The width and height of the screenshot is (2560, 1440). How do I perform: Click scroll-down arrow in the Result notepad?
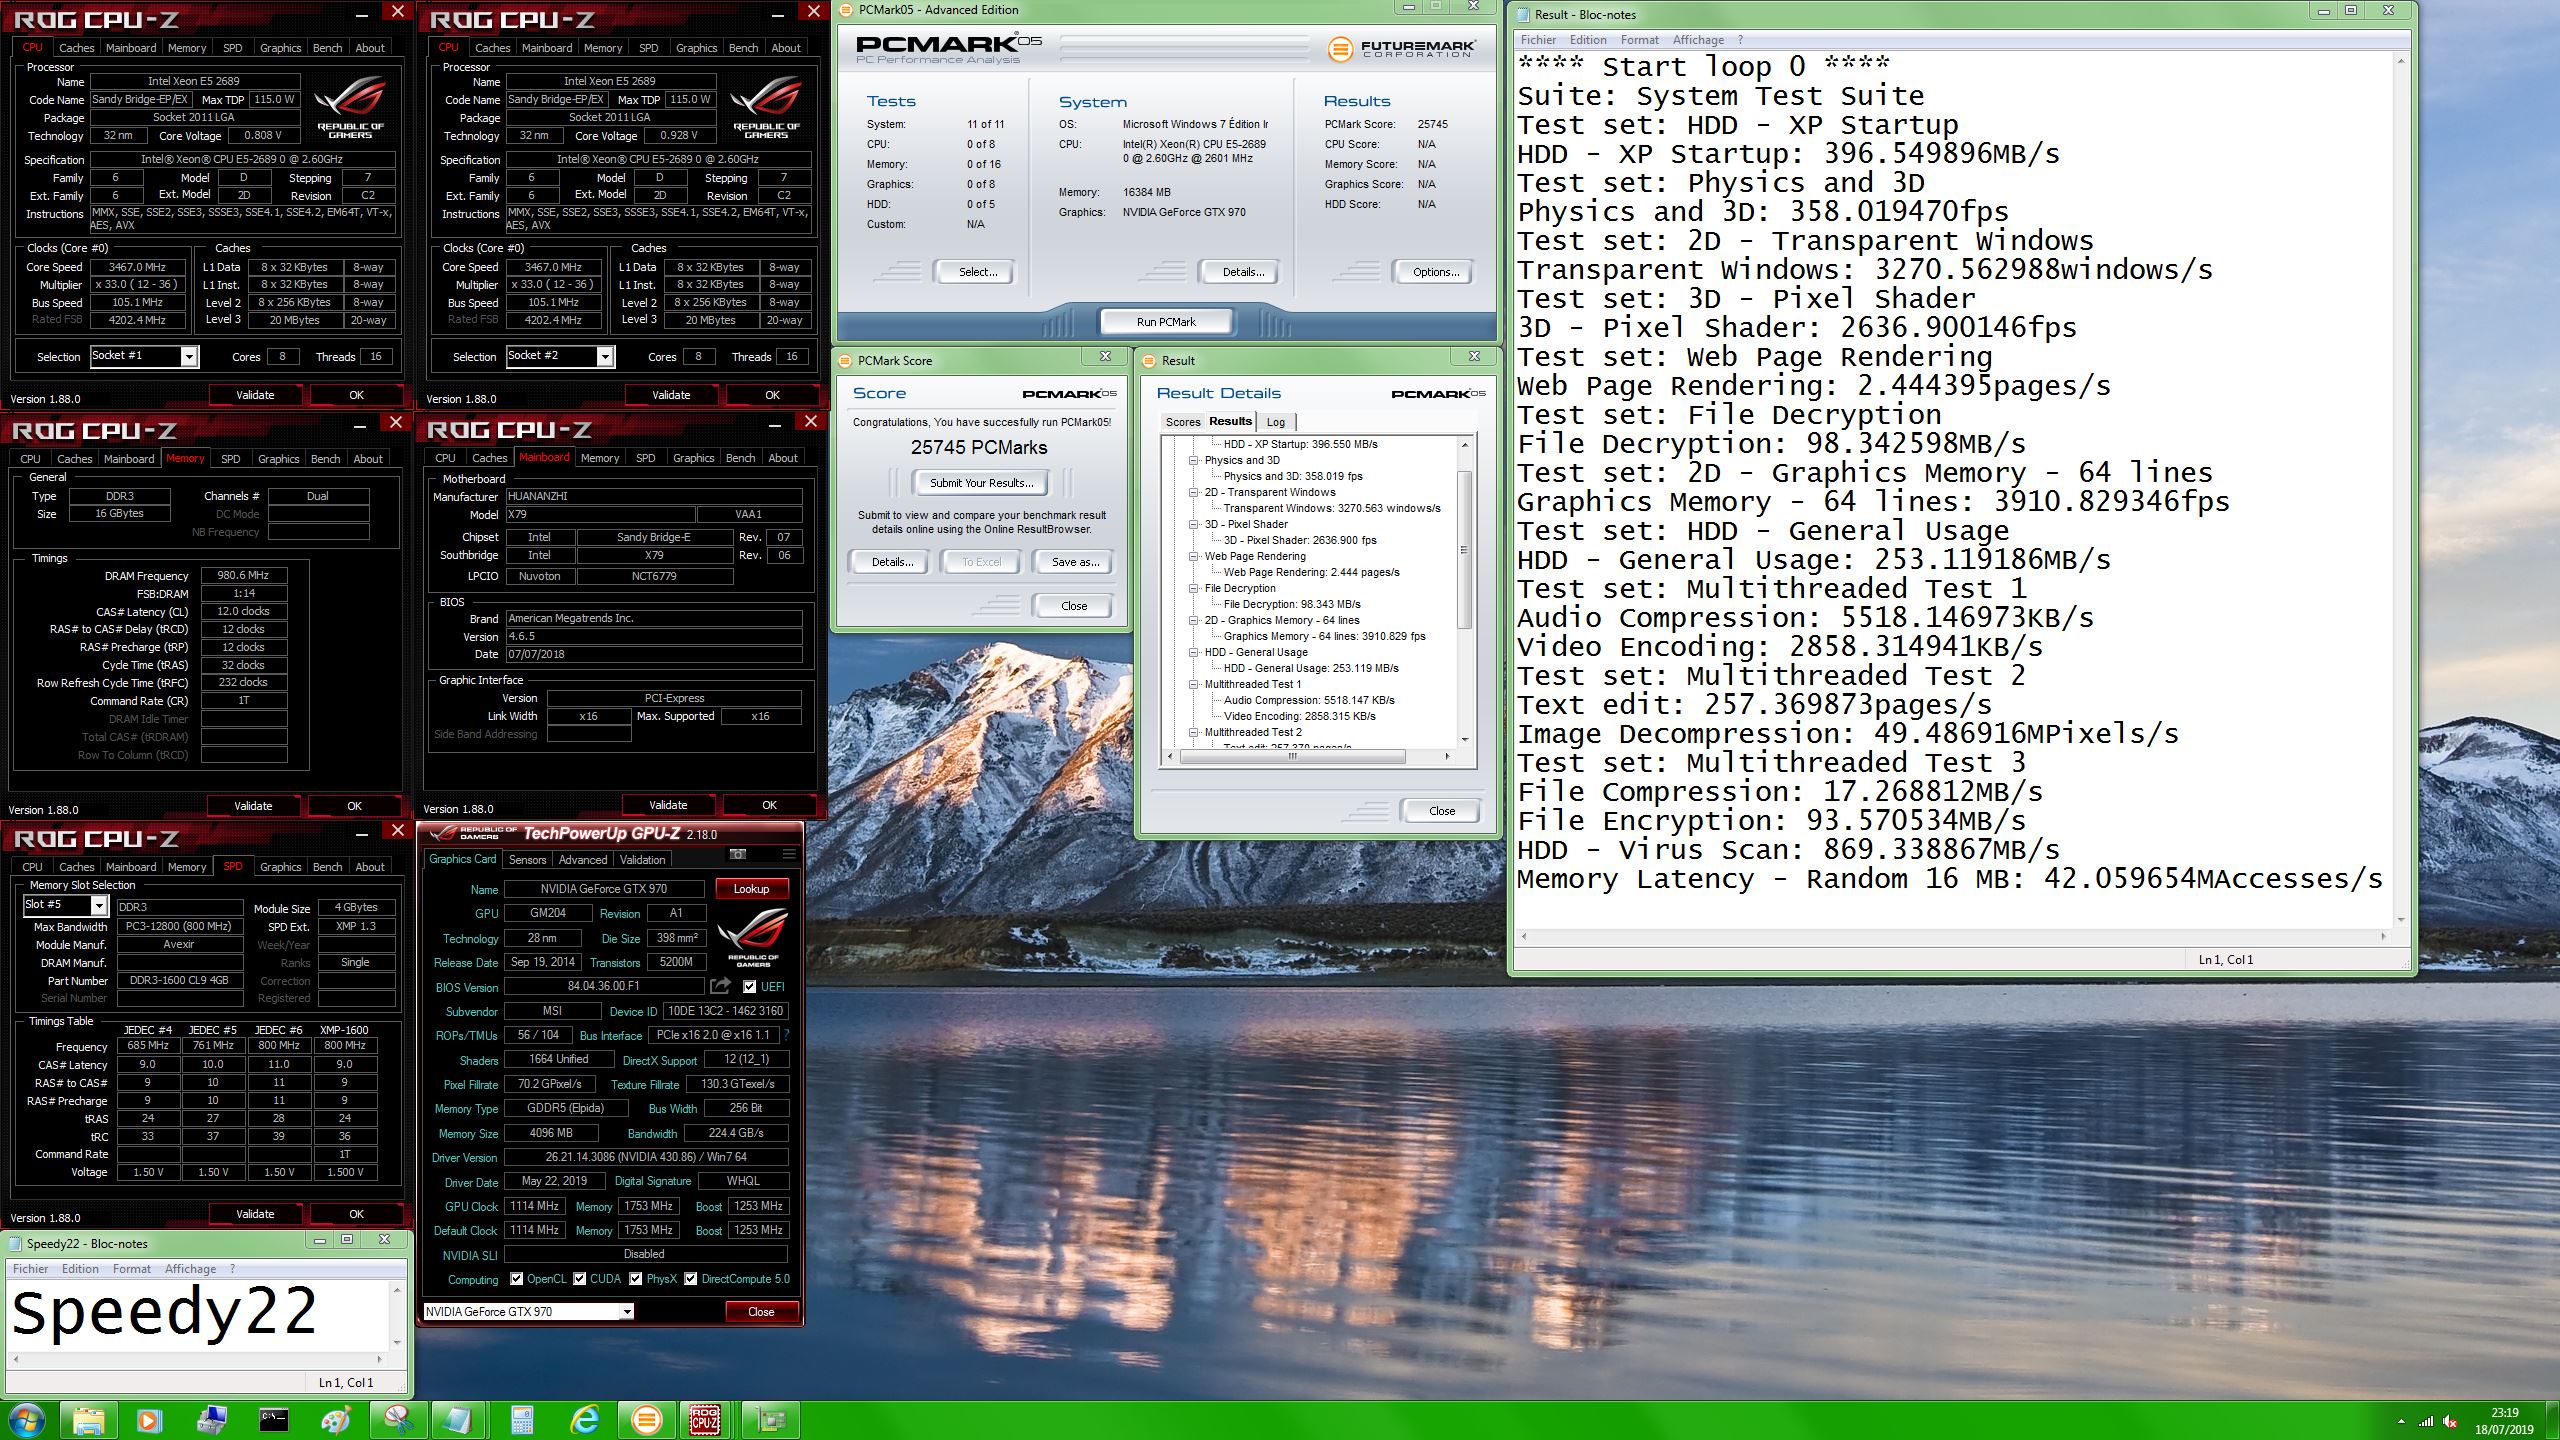pos(2401,919)
